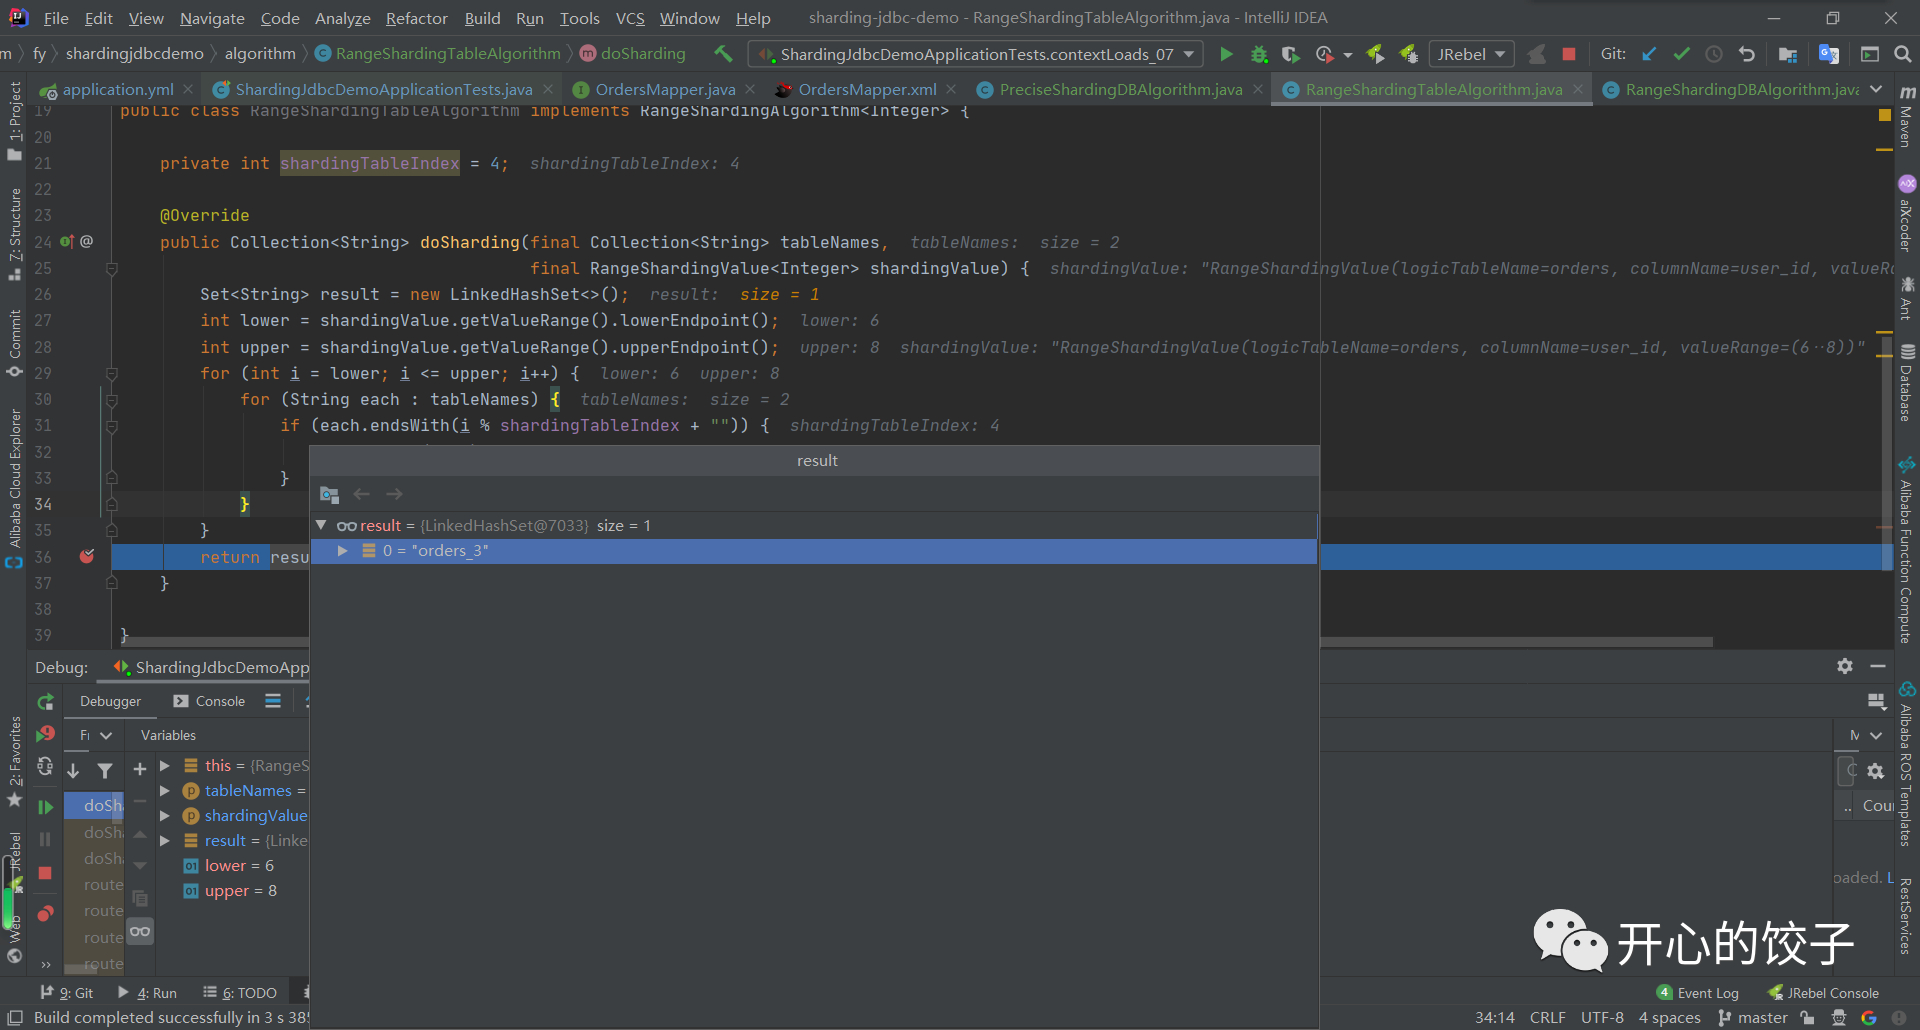Open the Frames dropdown chevron
Image resolution: width=1920 pixels, height=1030 pixels.
[x=106, y=735]
